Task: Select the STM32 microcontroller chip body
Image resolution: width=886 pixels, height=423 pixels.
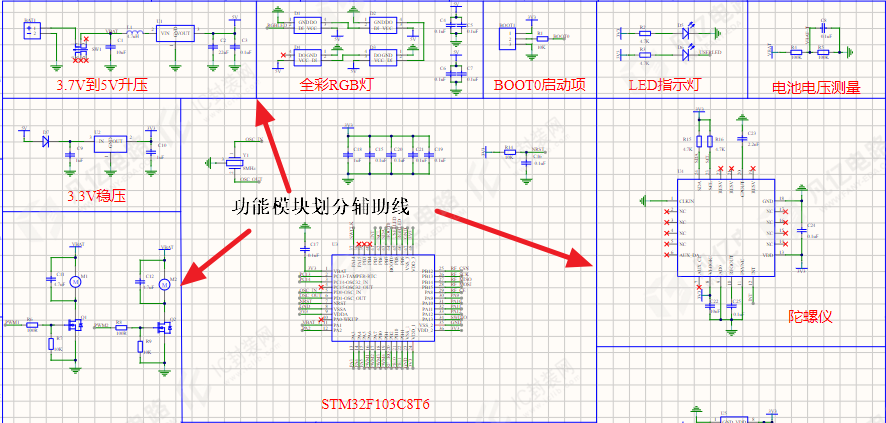Action: 383,298
